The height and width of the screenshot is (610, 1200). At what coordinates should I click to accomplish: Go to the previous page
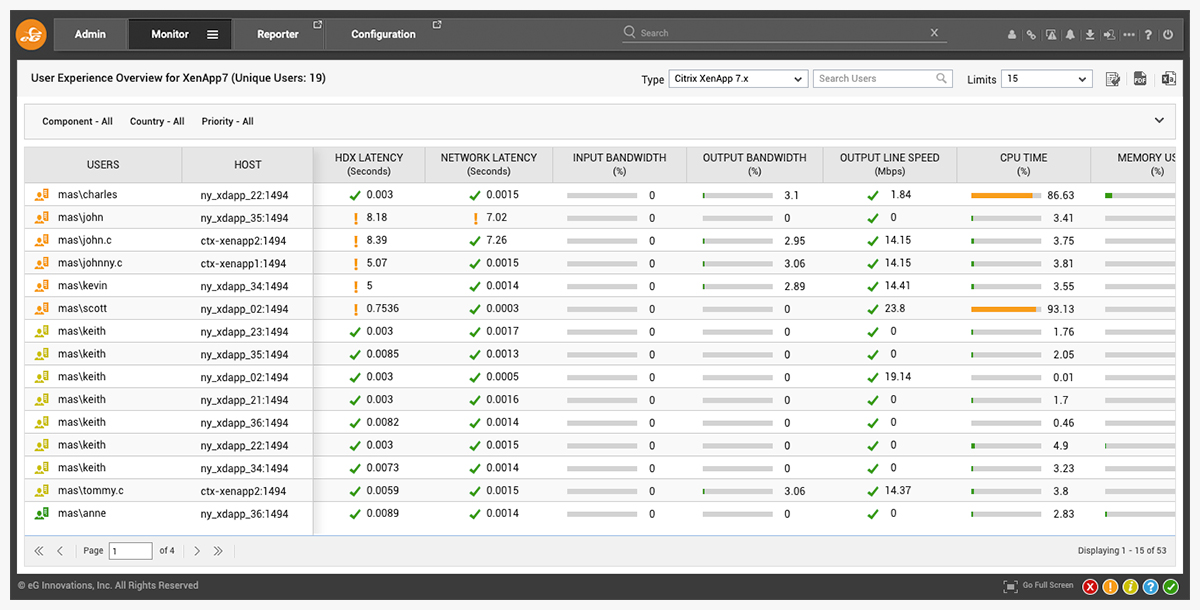pos(60,551)
